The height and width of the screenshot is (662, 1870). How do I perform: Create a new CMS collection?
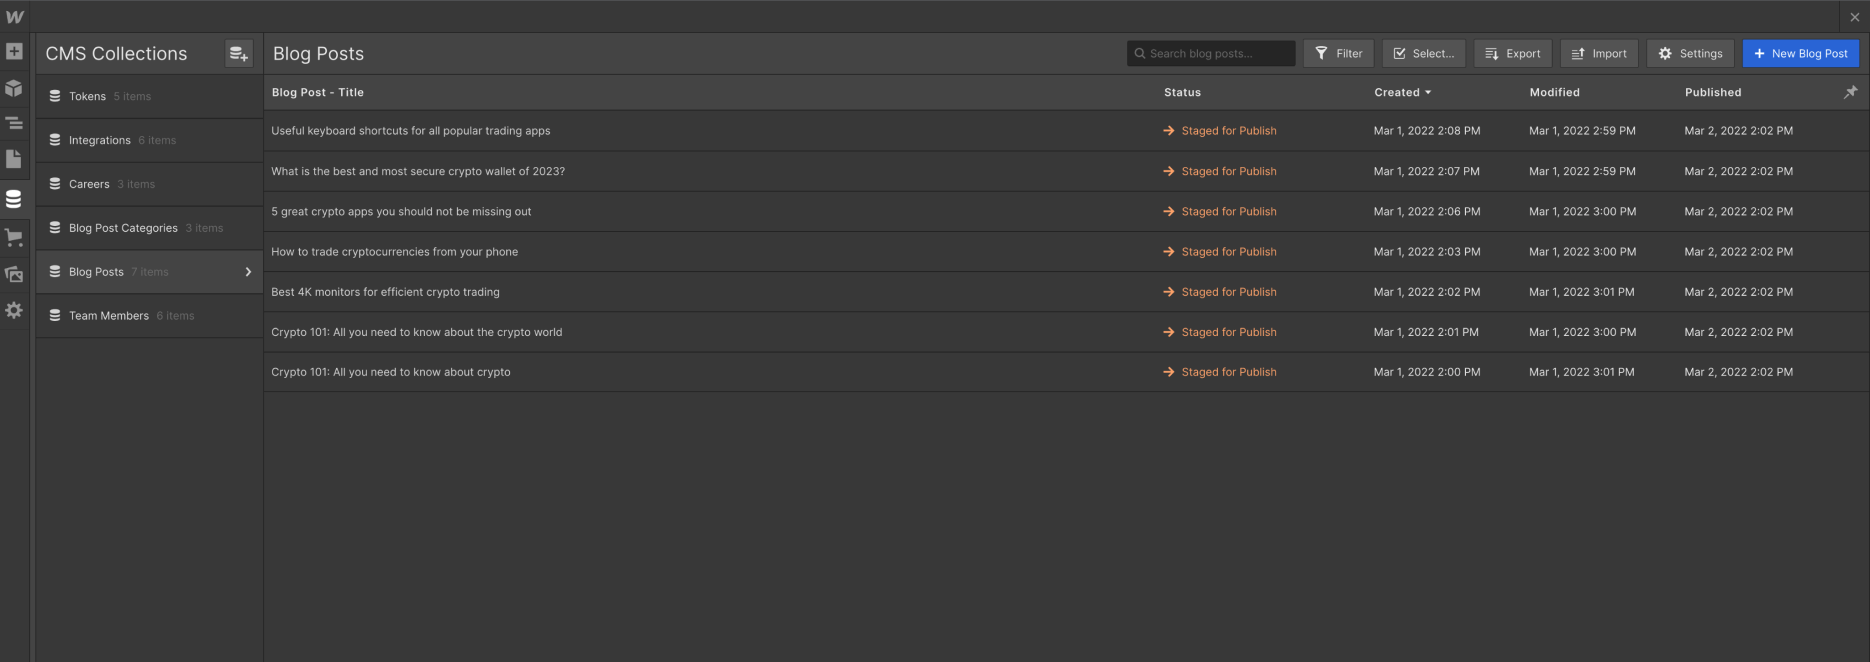pyautogui.click(x=238, y=54)
